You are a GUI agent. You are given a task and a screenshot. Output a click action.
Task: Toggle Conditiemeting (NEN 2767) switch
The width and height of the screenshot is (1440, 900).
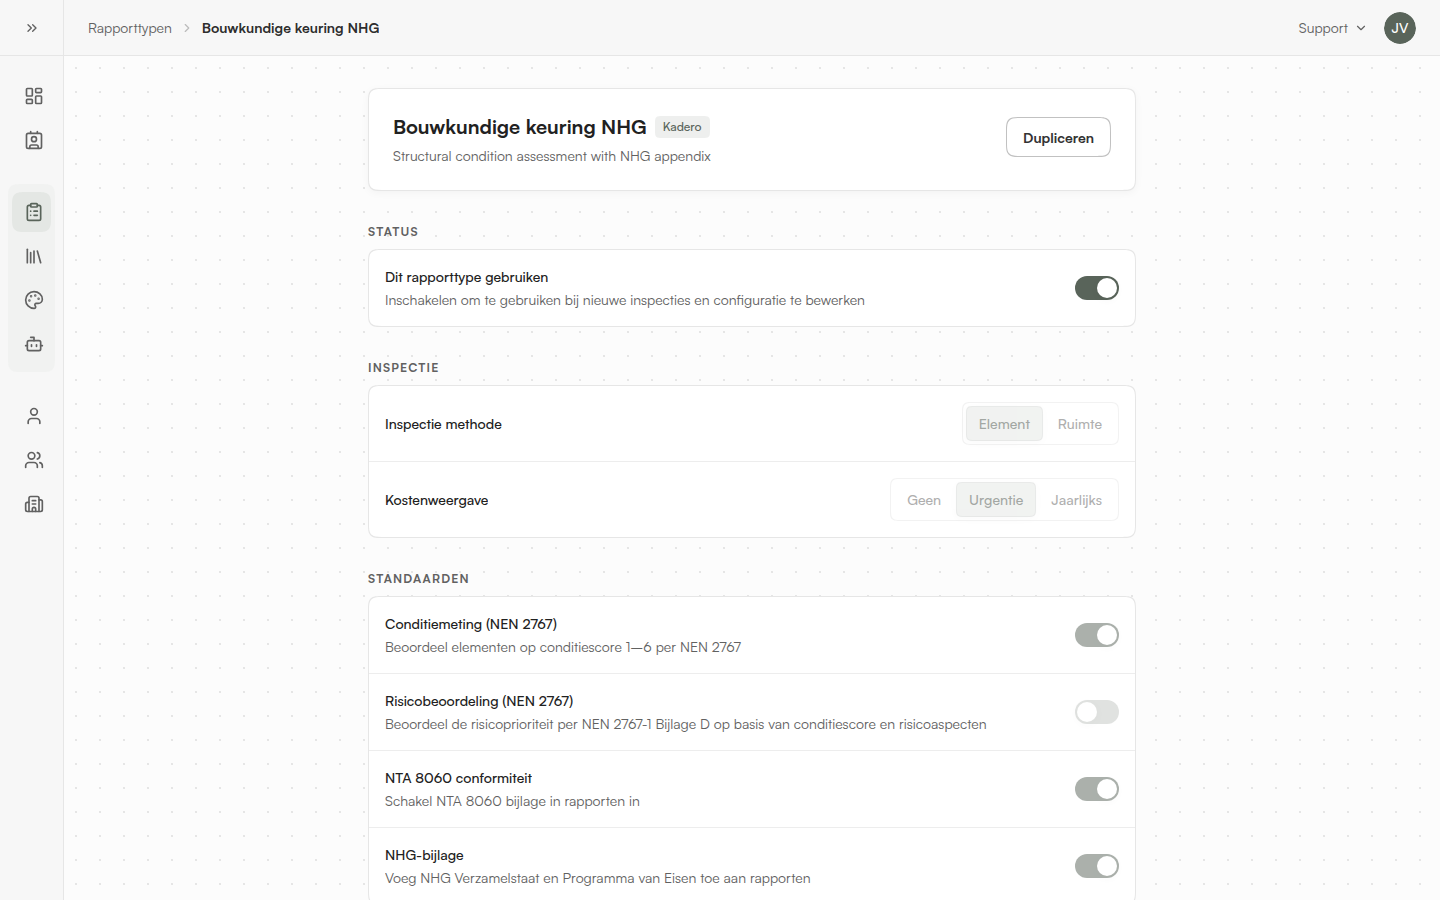point(1096,635)
